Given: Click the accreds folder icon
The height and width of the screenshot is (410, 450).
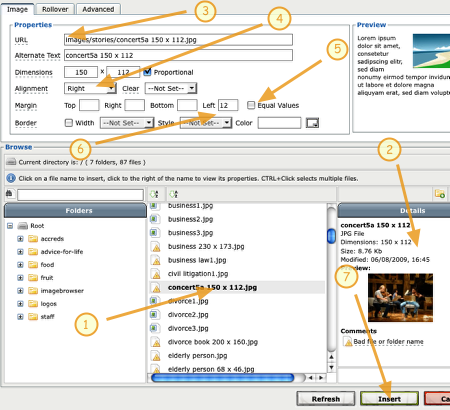Looking at the screenshot, I should 33,239.
